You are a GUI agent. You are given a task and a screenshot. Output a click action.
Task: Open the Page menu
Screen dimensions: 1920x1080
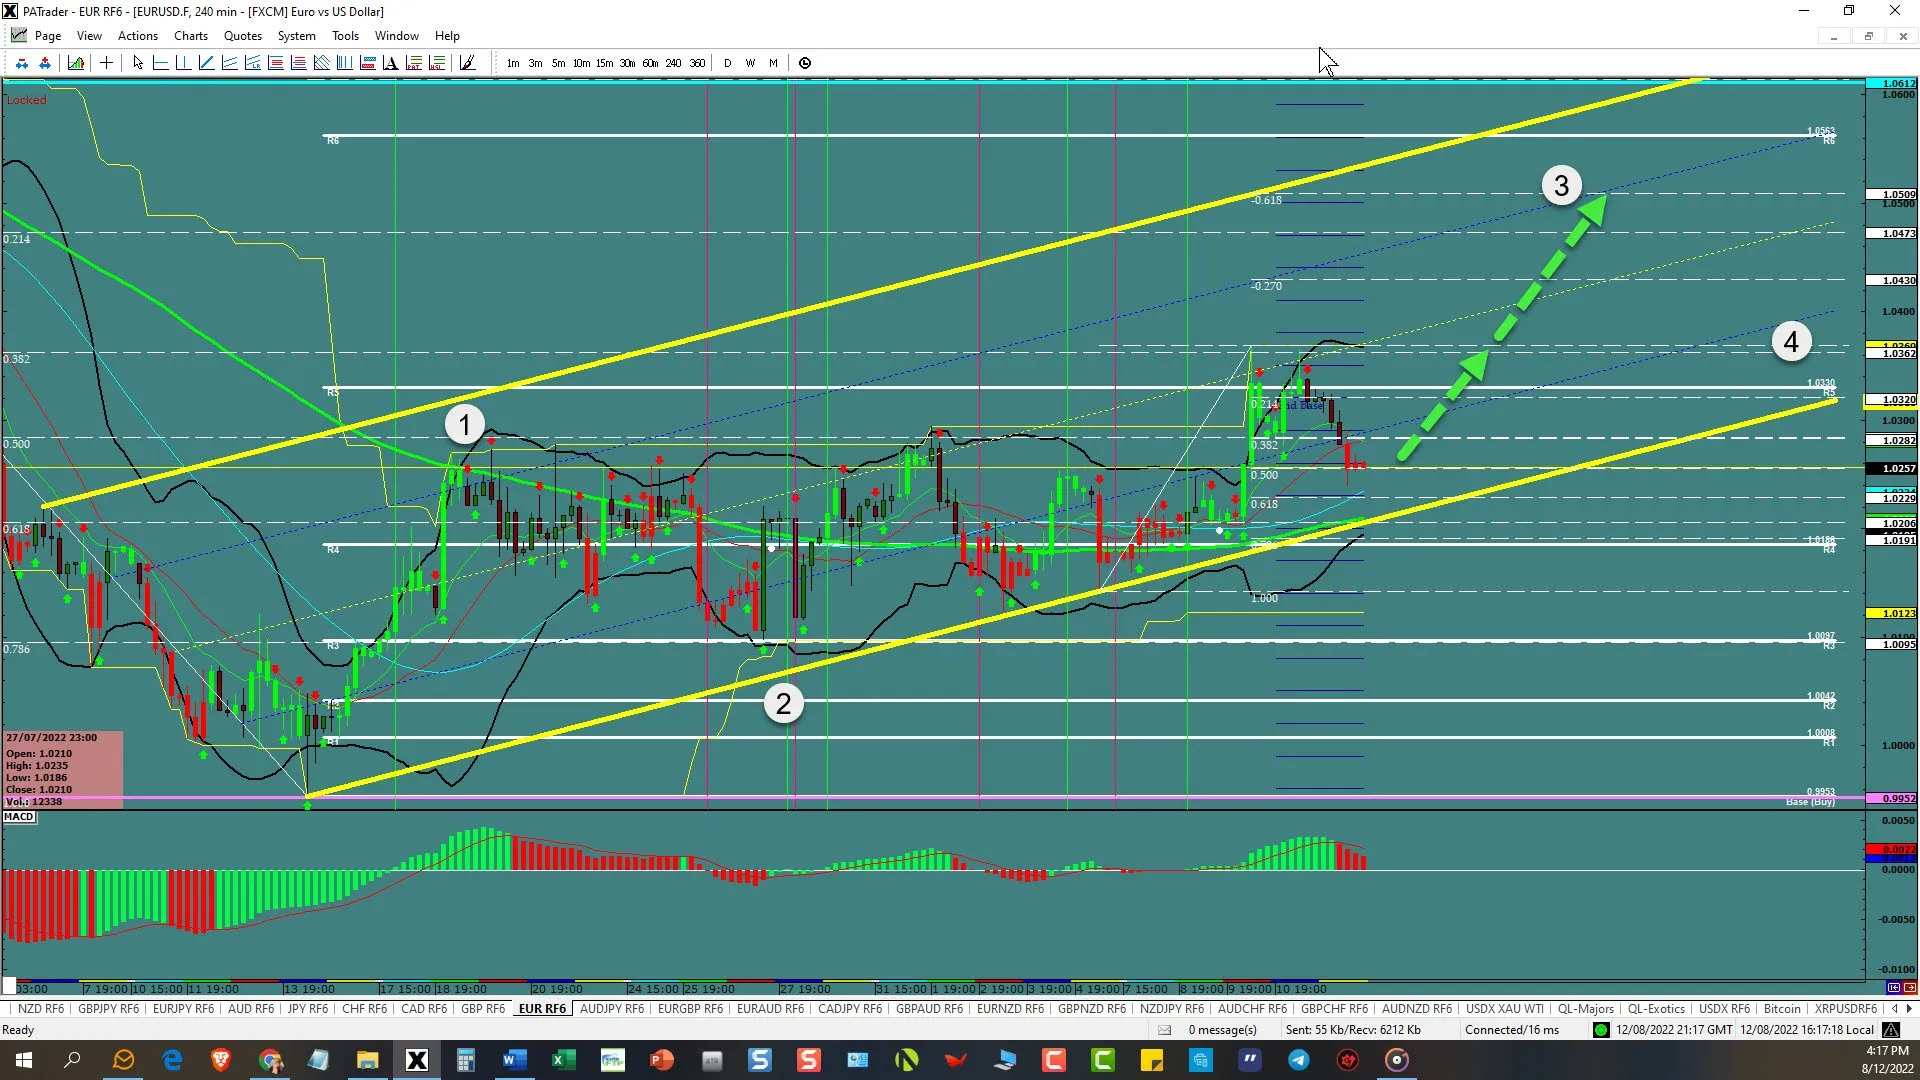coord(47,36)
